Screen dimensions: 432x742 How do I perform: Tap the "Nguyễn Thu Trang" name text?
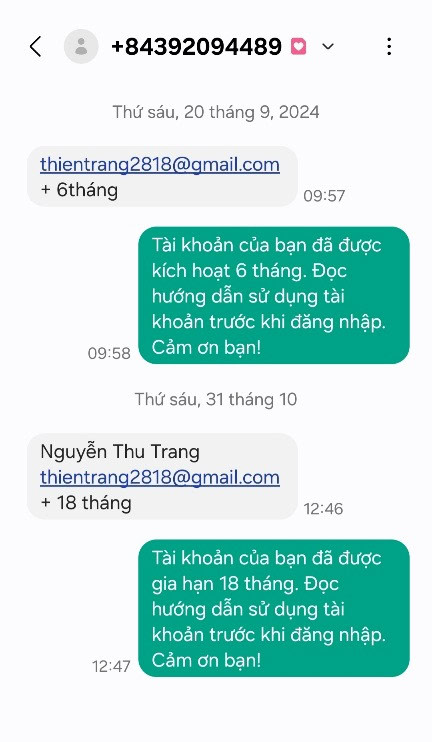(120, 452)
